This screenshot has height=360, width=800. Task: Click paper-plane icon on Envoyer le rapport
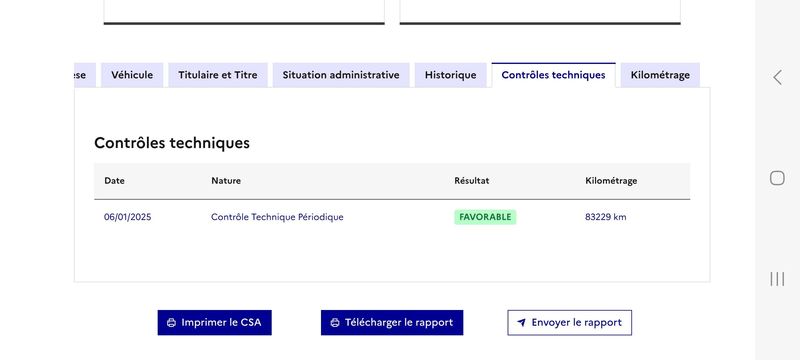pyautogui.click(x=521, y=323)
